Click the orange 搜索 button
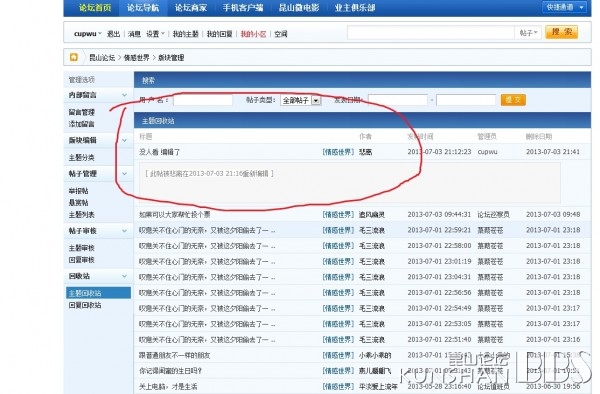Image resolution: width=600 pixels, height=394 pixels. pos(561,32)
